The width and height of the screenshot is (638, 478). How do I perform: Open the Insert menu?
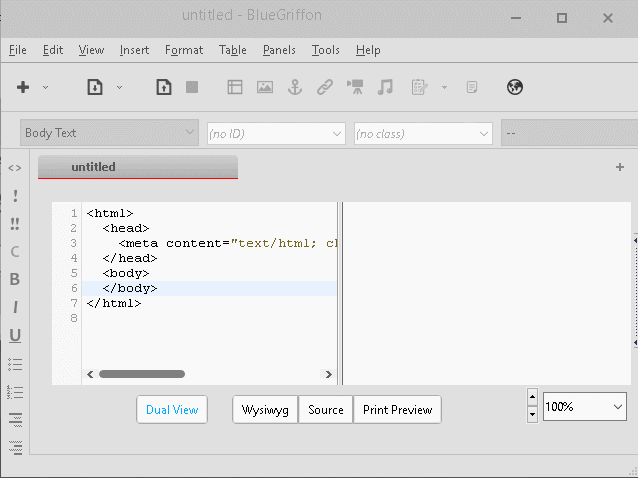point(134,50)
